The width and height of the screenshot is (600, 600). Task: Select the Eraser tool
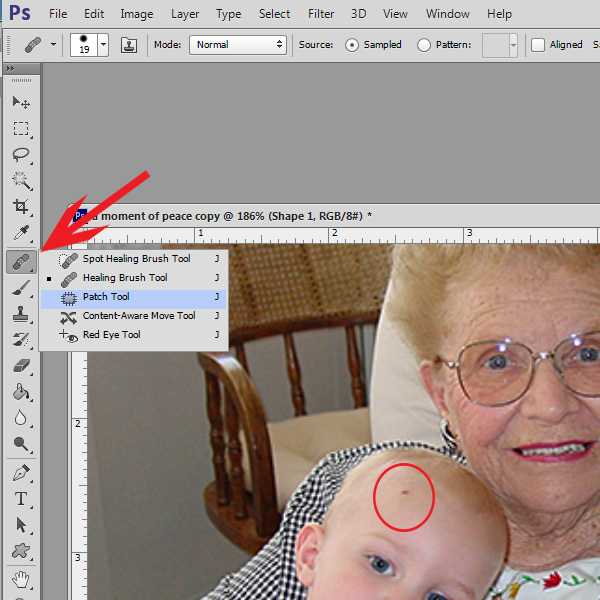(21, 366)
